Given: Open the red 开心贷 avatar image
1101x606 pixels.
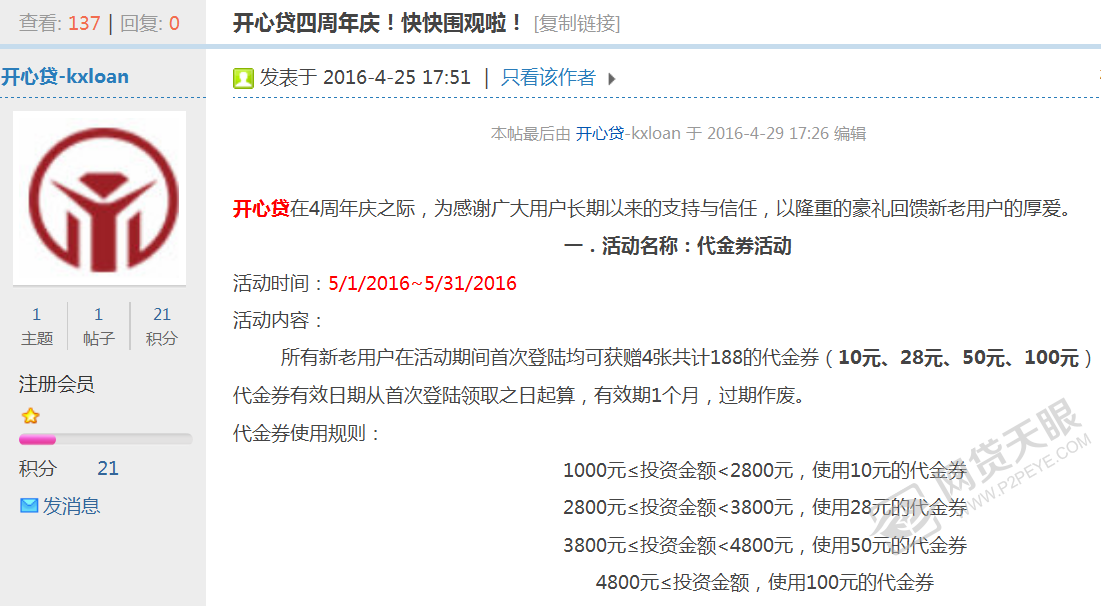Looking at the screenshot, I should tap(100, 198).
